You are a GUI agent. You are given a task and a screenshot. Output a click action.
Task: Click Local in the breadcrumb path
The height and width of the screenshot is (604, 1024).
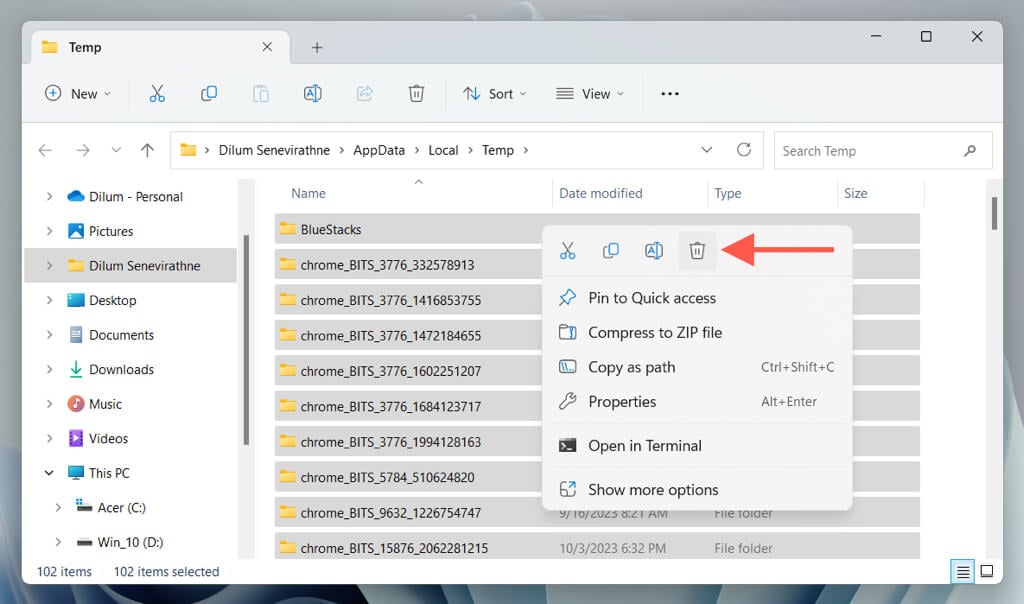point(443,150)
